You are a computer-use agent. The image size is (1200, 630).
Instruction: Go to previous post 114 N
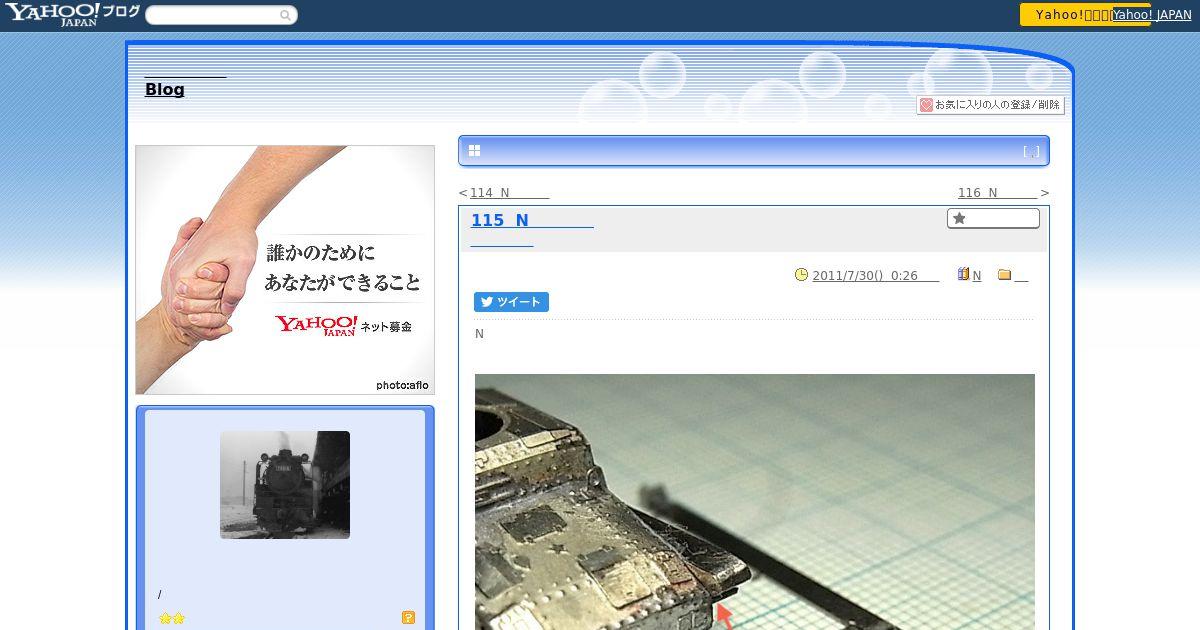point(509,193)
